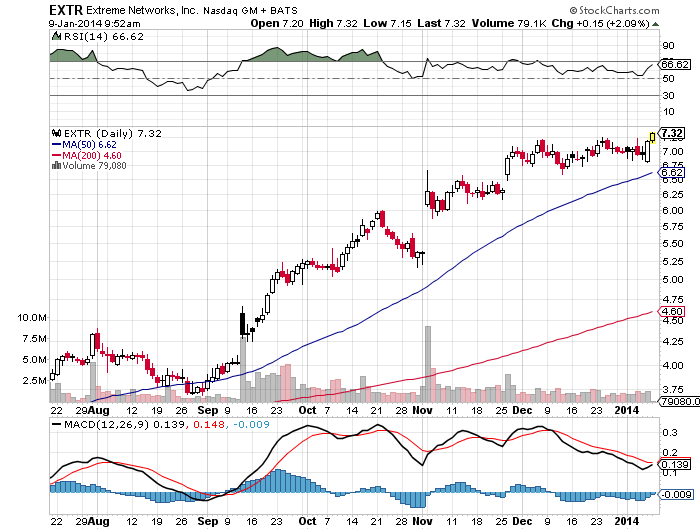The image size is (700, 530).
Task: Click the 2.5M volume scale label
Action: tap(35, 380)
